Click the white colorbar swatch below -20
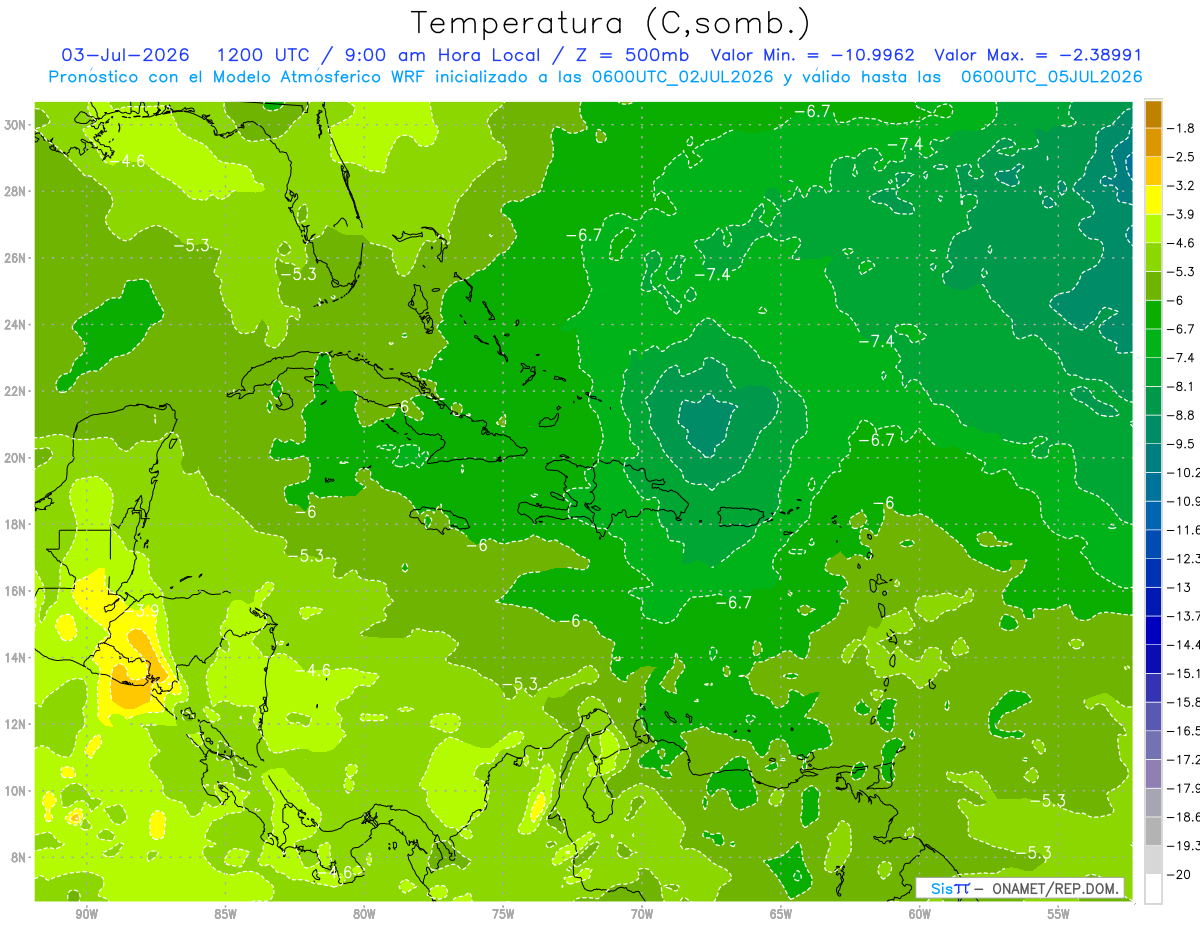Viewport: 1200px width, 927px height. [x=1153, y=888]
